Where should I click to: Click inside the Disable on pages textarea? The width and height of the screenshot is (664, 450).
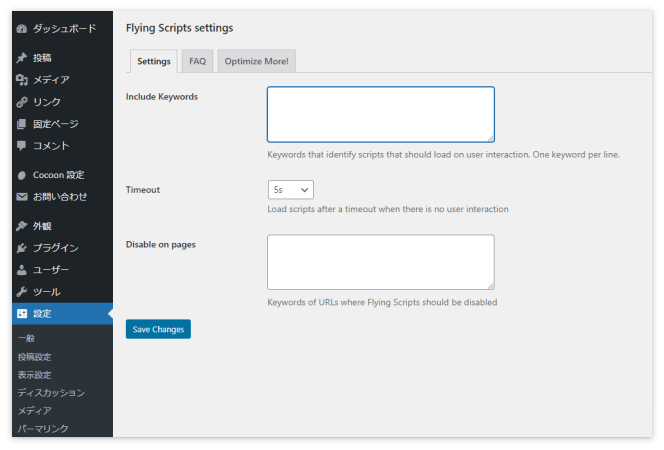point(381,262)
